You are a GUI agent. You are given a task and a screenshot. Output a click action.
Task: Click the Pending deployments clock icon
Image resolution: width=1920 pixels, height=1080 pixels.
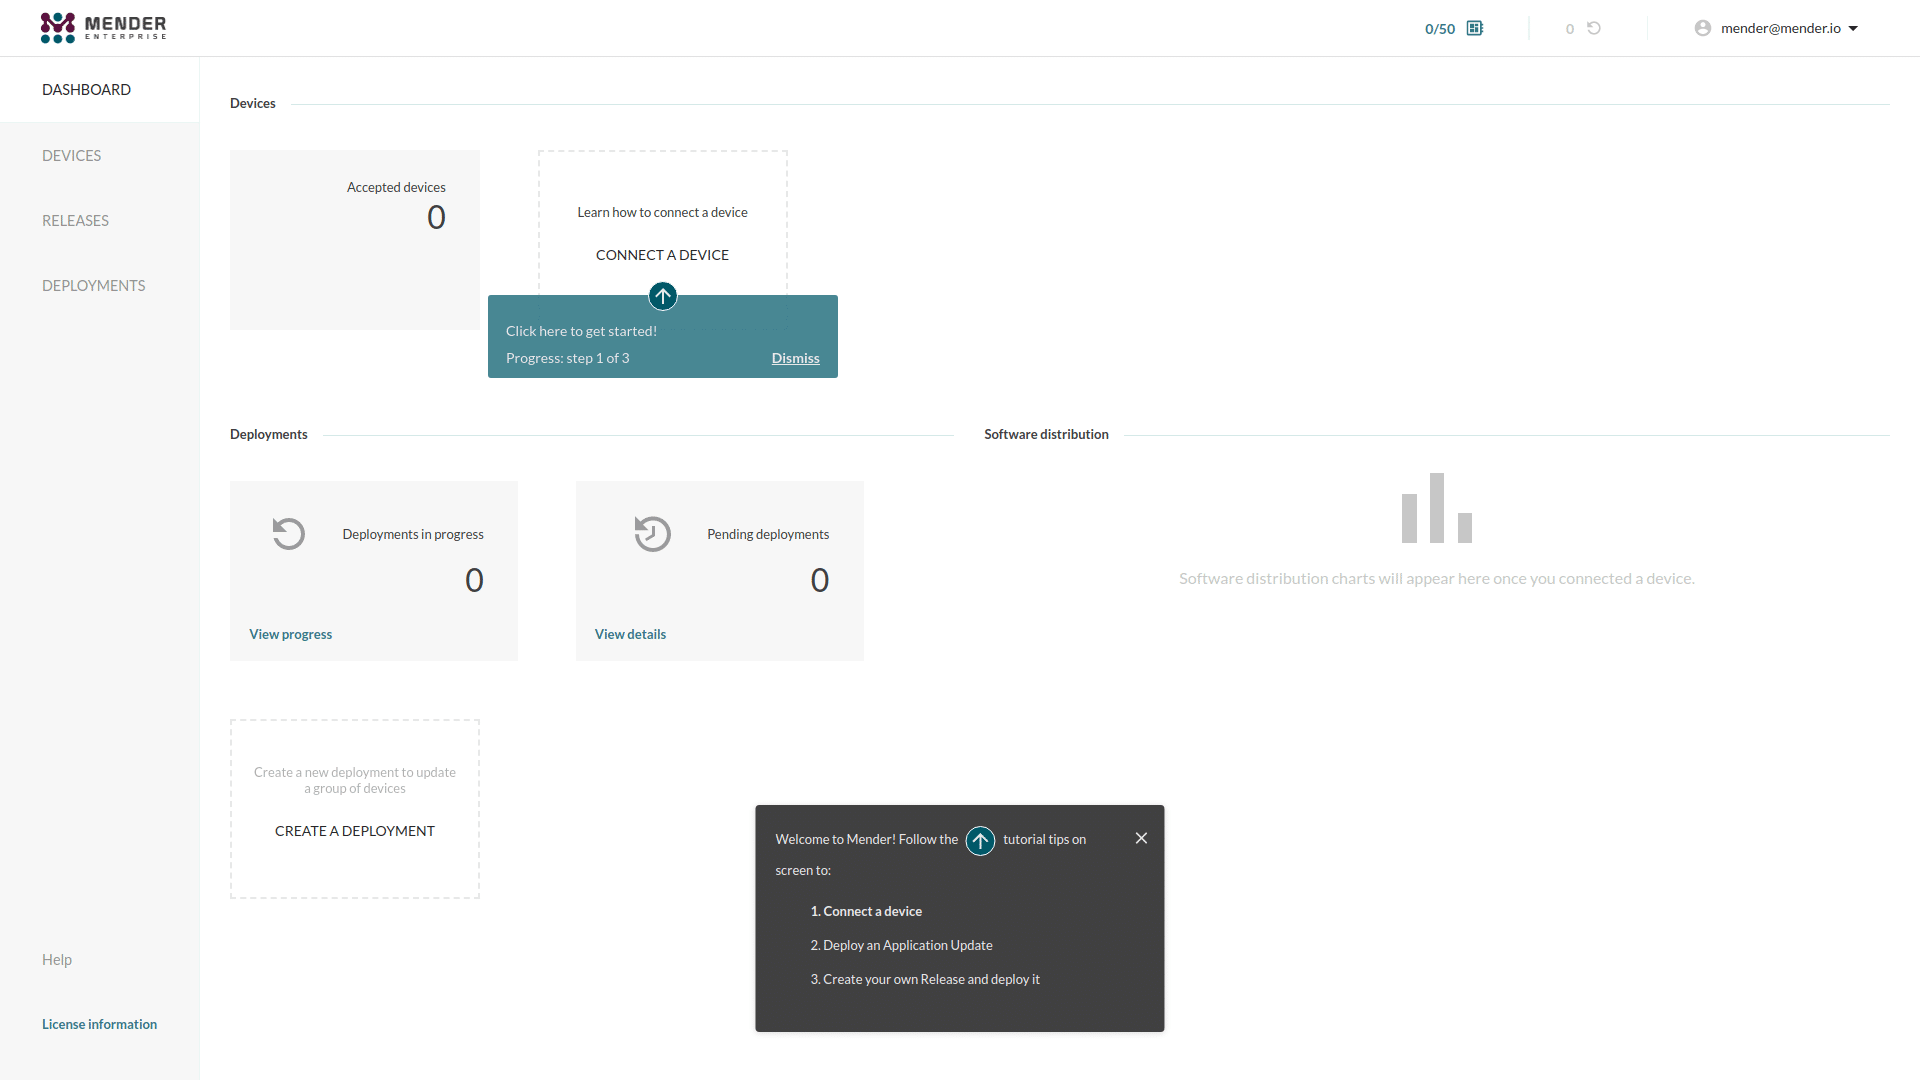pos(652,533)
